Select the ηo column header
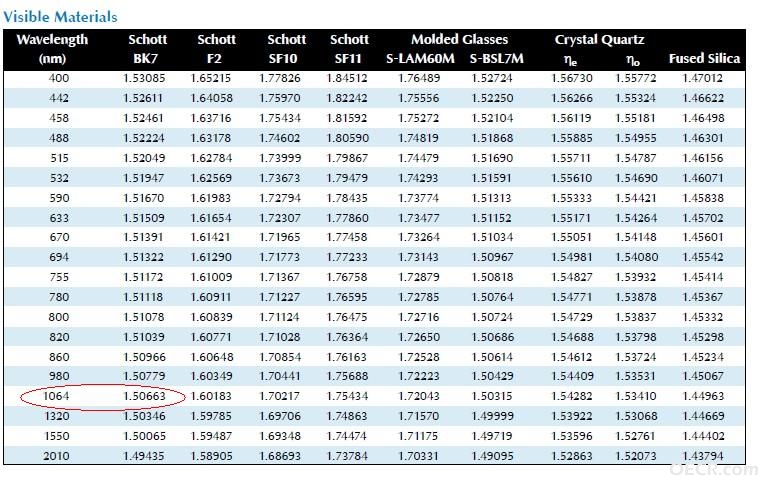 (x=633, y=60)
